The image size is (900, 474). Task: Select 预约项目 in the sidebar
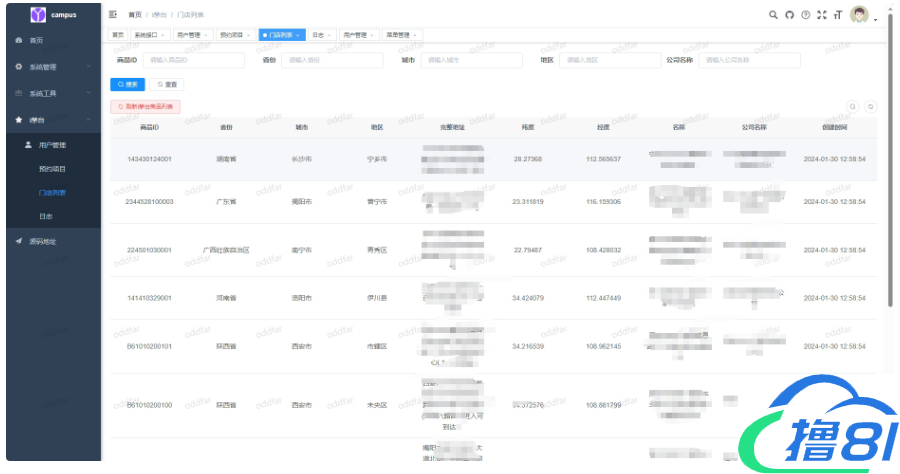tap(52, 169)
